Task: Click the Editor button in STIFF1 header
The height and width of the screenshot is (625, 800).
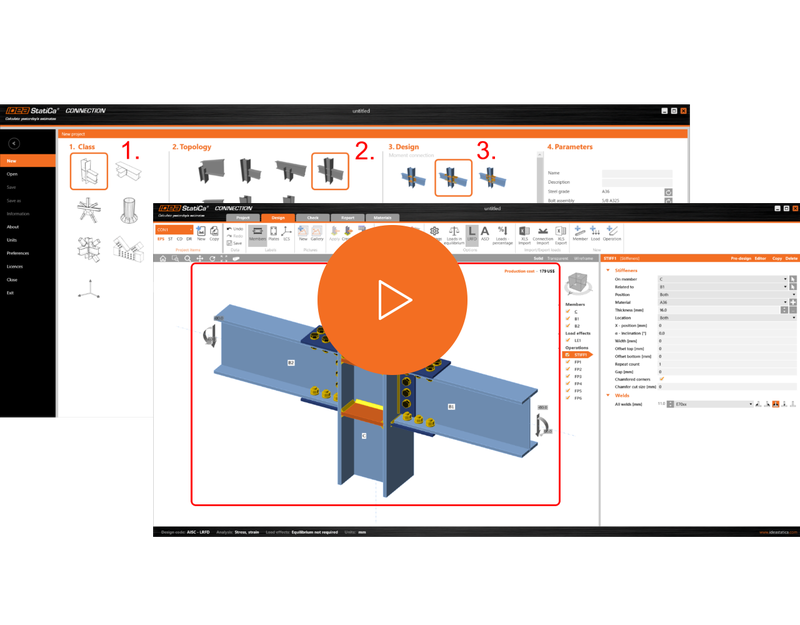Action: (760, 259)
